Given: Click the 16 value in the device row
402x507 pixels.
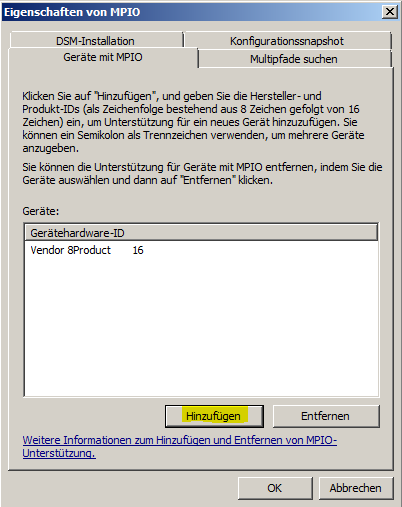Looking at the screenshot, I should coord(138,250).
